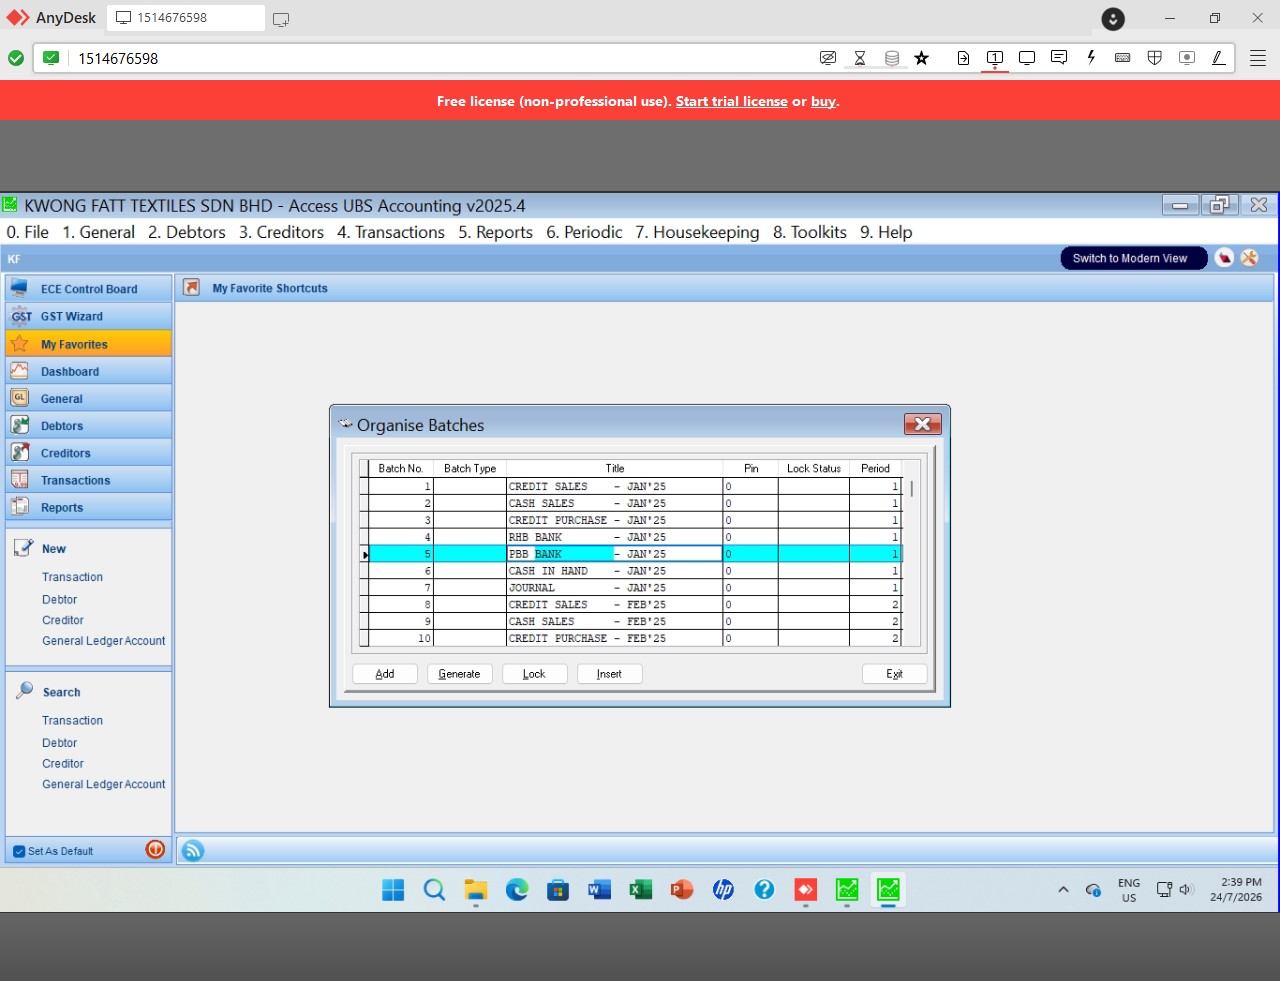This screenshot has width=1280, height=981.
Task: Launch the GST Wizard
Action: pos(89,316)
